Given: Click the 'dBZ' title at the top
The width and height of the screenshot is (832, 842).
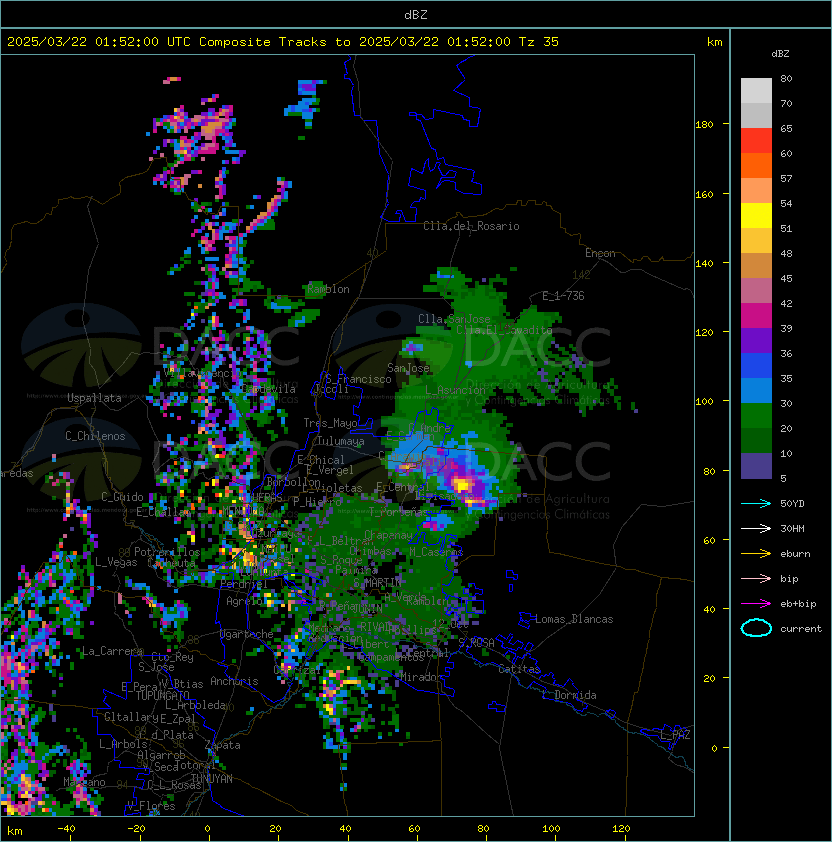Looking at the screenshot, I should coord(416,15).
